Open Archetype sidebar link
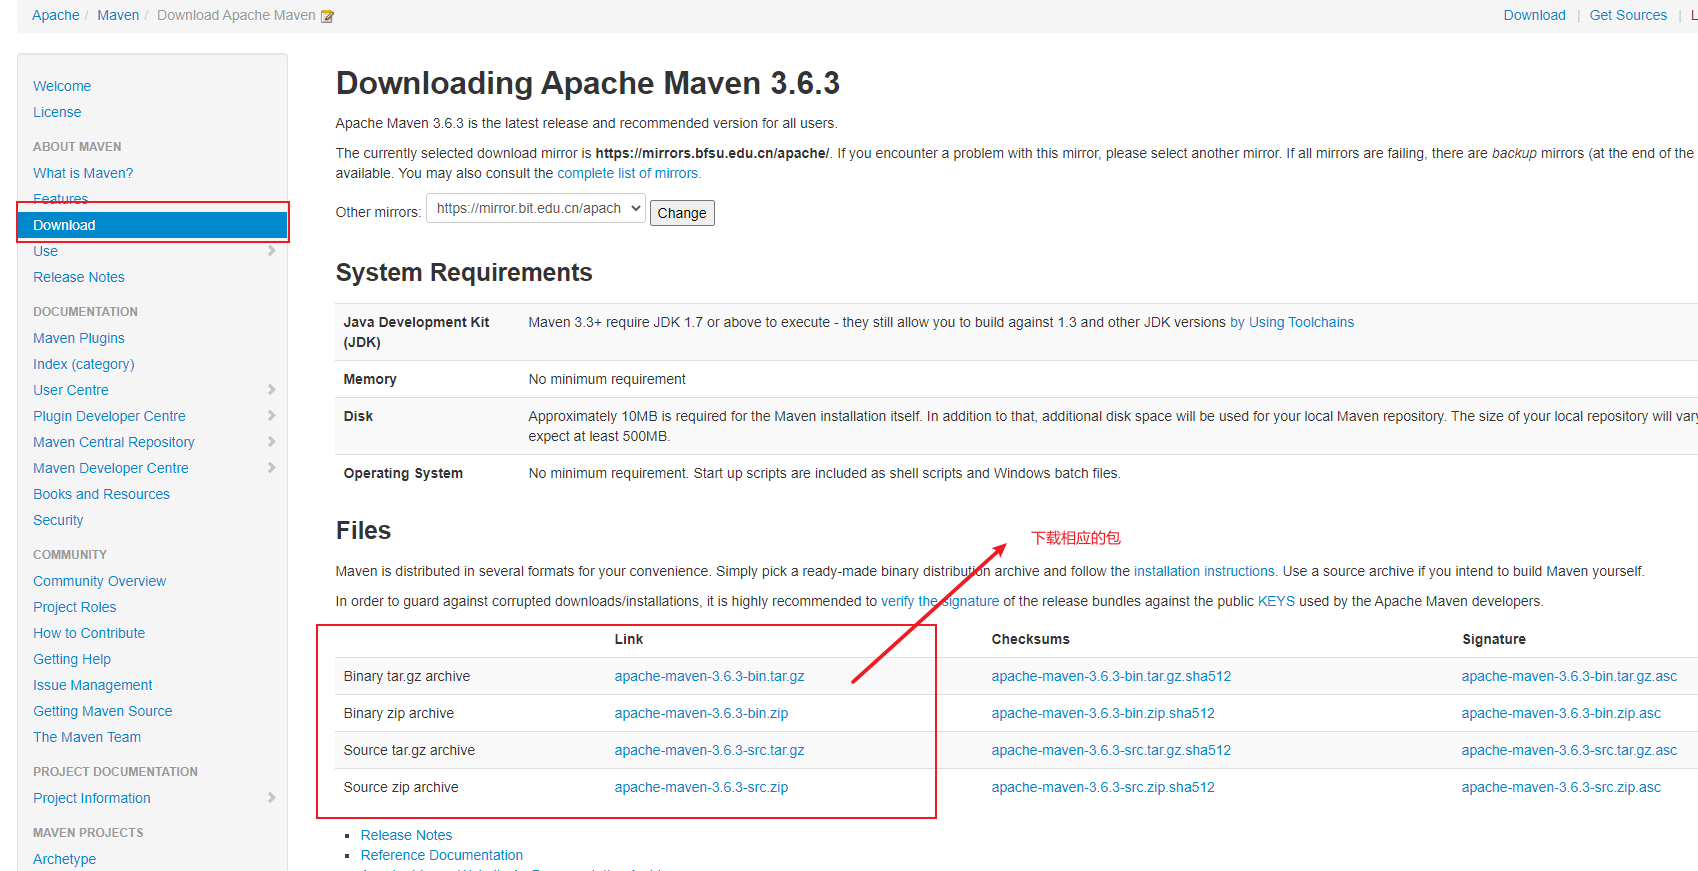1698x871 pixels. [x=65, y=859]
